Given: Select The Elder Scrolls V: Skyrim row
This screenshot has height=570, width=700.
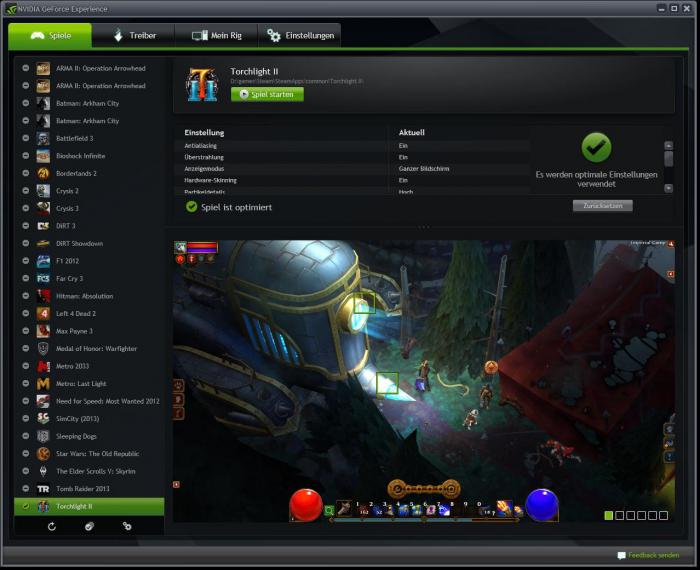Looking at the screenshot, I should (x=89, y=471).
